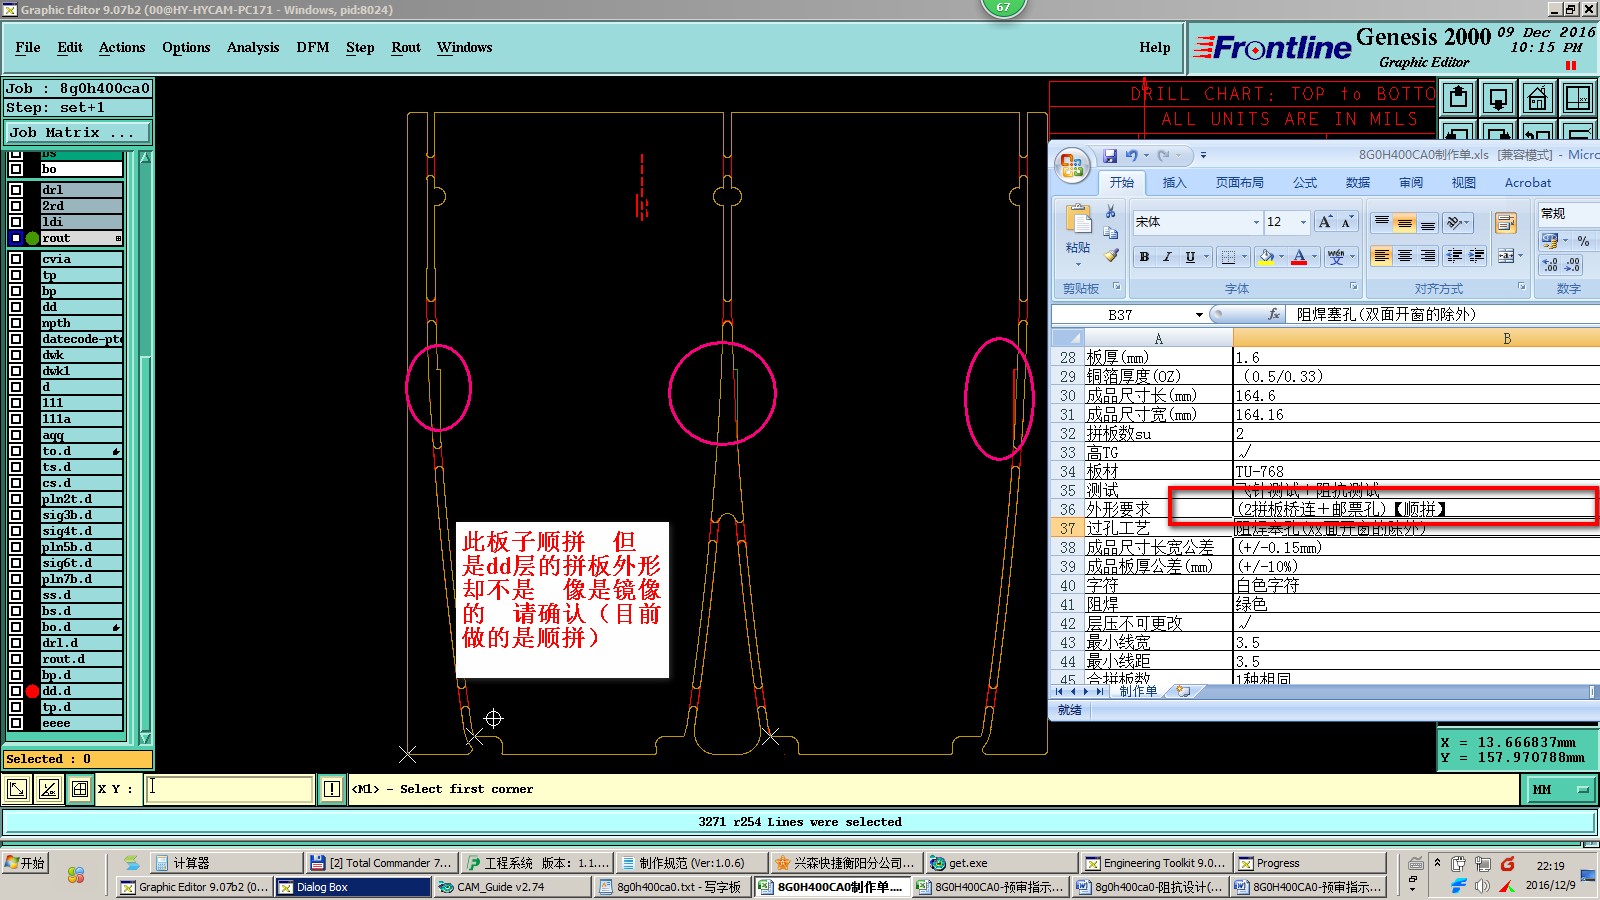
Task: Click the red font color swatch icon
Action: click(1298, 257)
